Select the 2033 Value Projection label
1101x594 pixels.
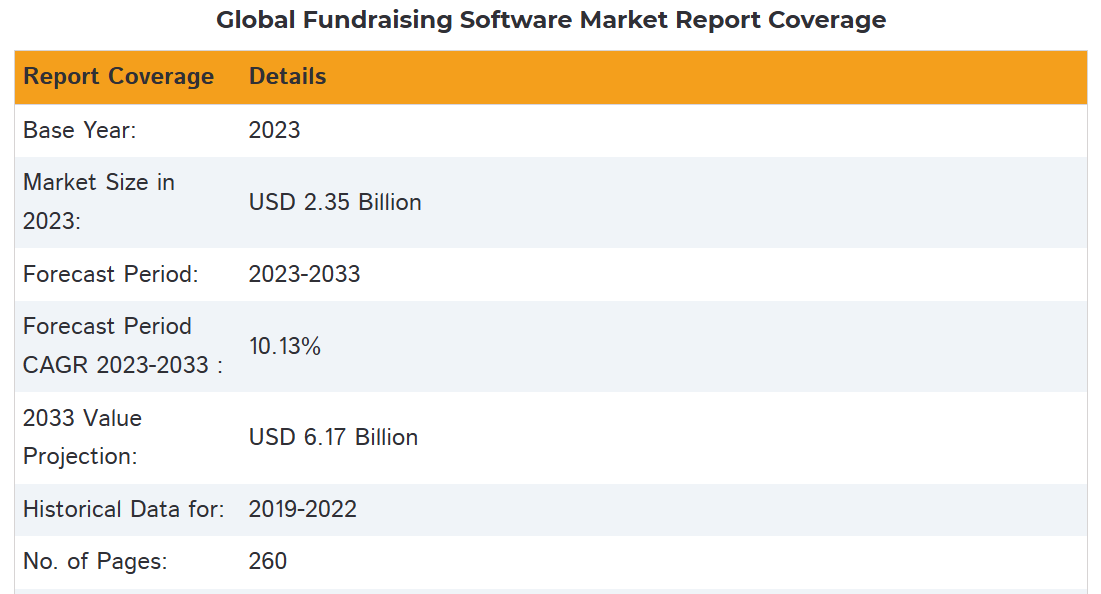(x=82, y=437)
